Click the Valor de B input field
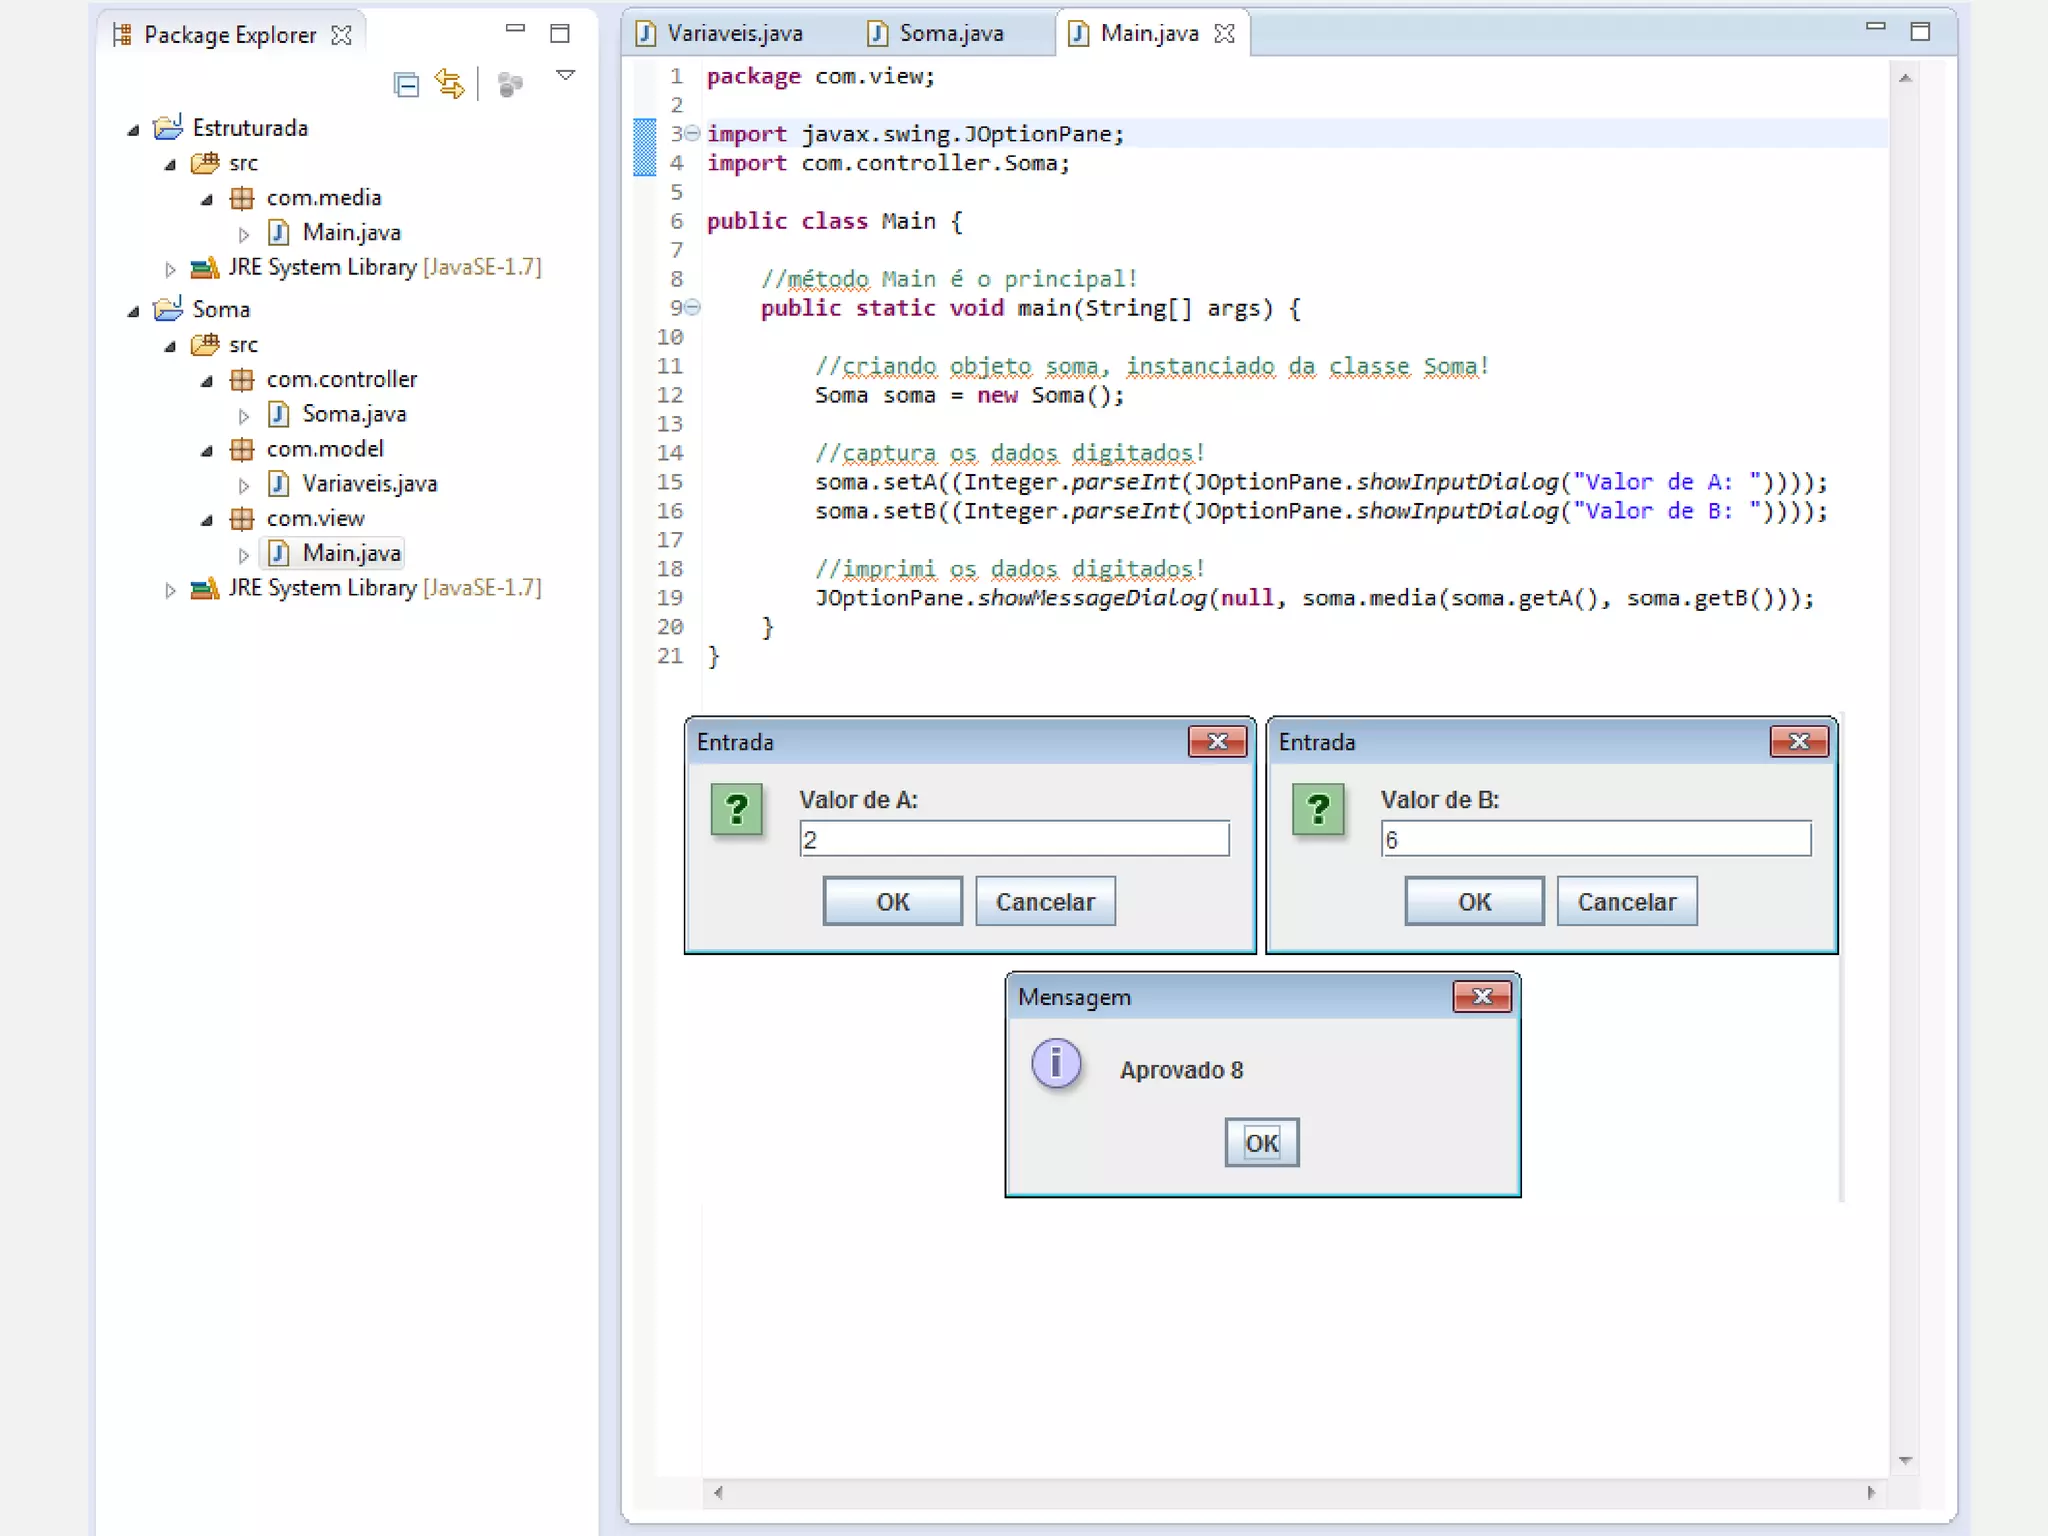The image size is (2048, 1536). (1595, 839)
